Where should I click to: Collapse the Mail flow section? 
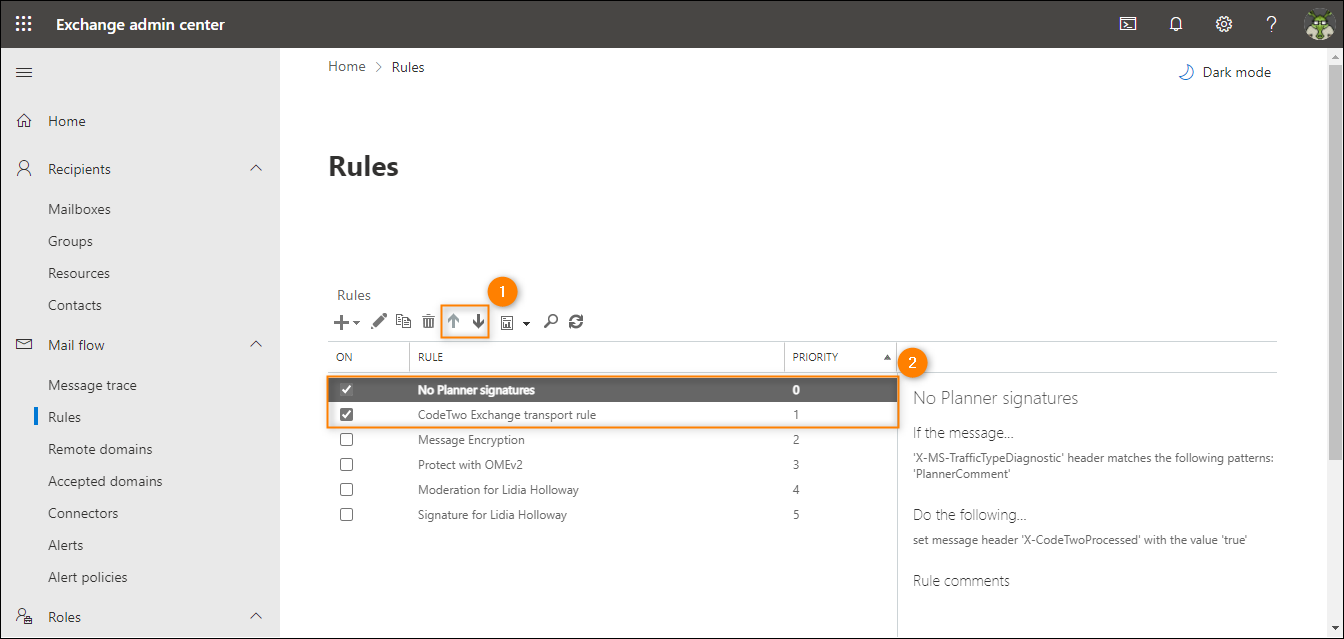[257, 344]
